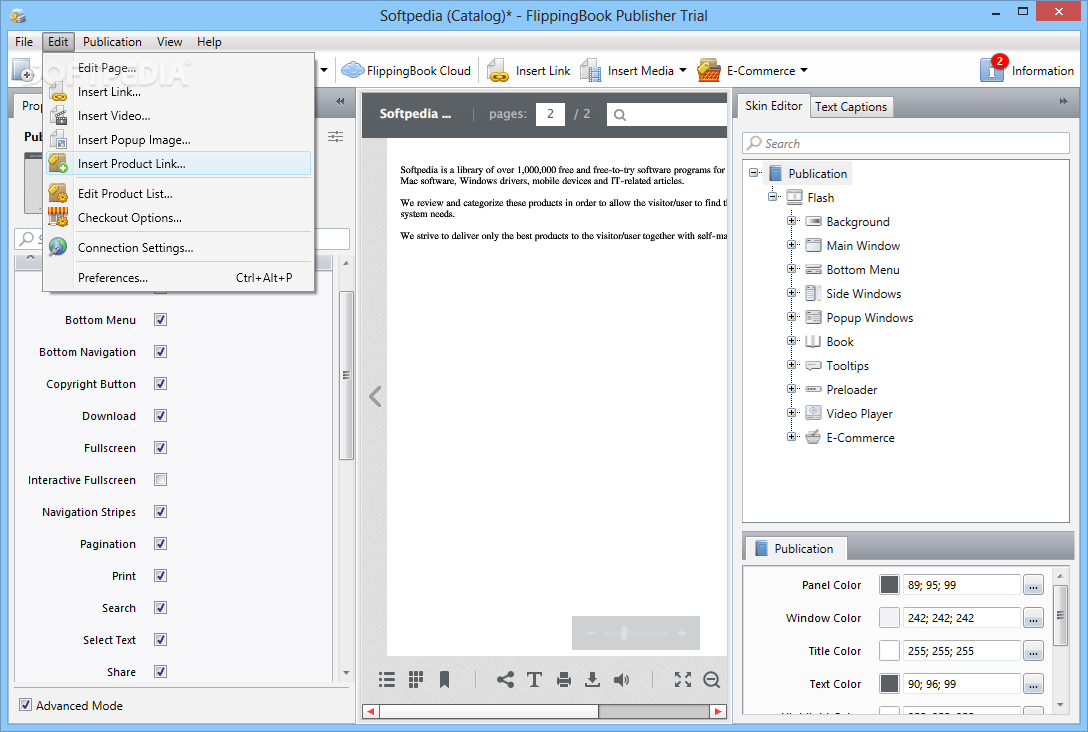Click the Text Color swatch

coord(890,683)
